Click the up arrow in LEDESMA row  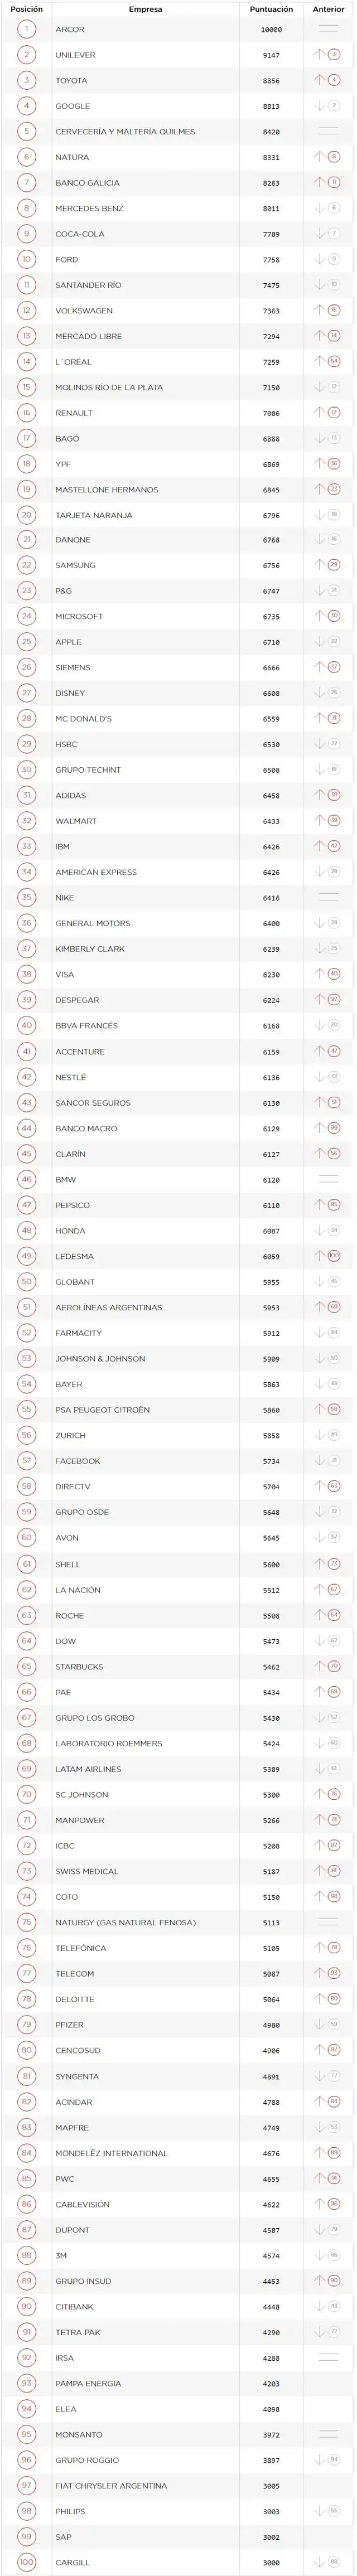coord(320,1256)
